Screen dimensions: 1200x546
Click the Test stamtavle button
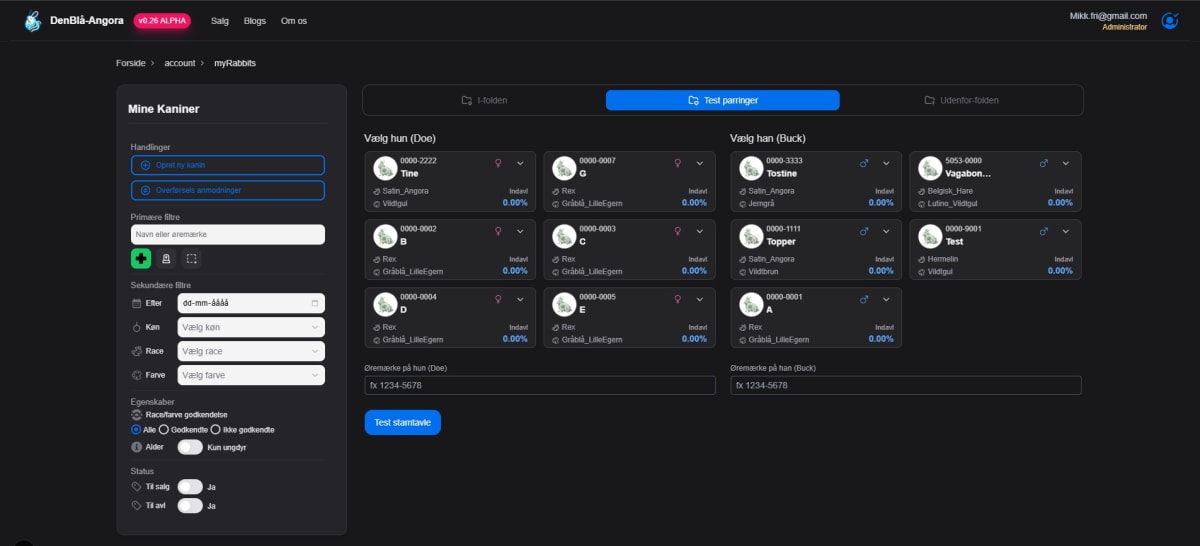[x=402, y=422]
